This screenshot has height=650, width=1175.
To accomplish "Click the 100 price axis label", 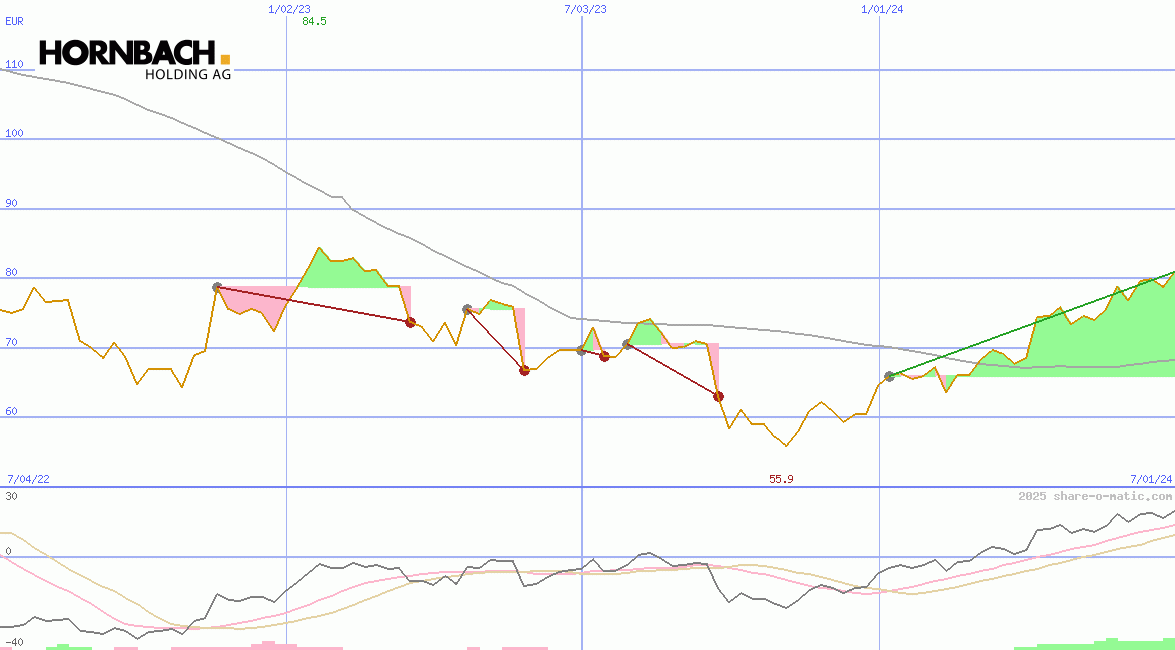I will tap(14, 133).
